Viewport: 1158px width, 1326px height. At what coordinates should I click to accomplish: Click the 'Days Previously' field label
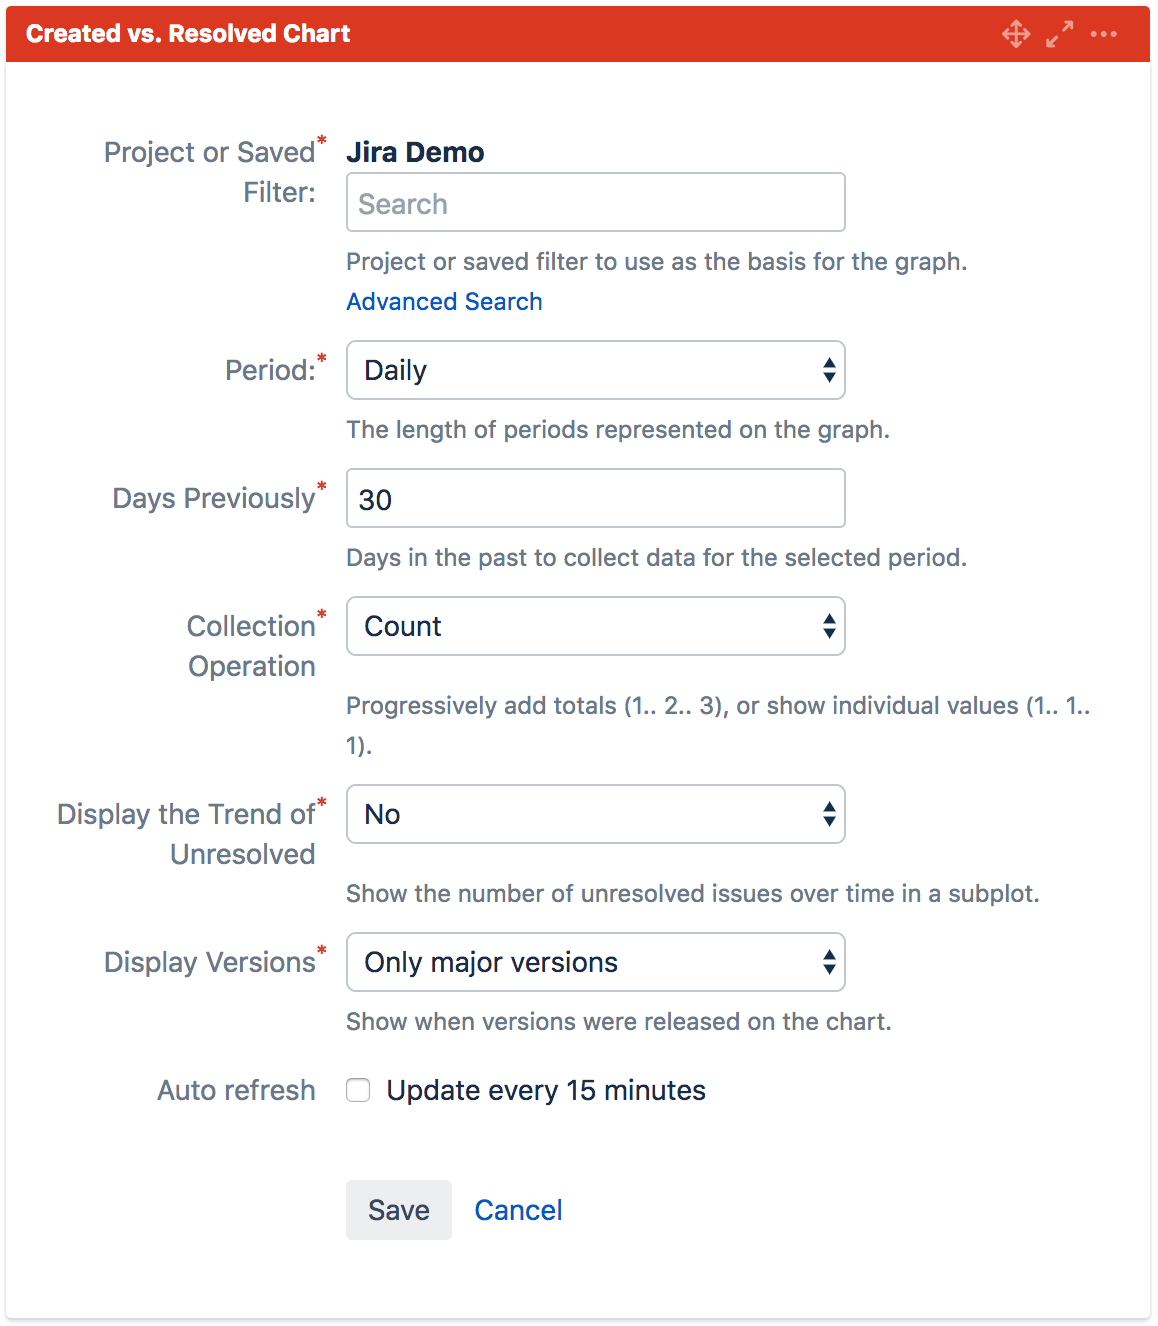tap(214, 498)
